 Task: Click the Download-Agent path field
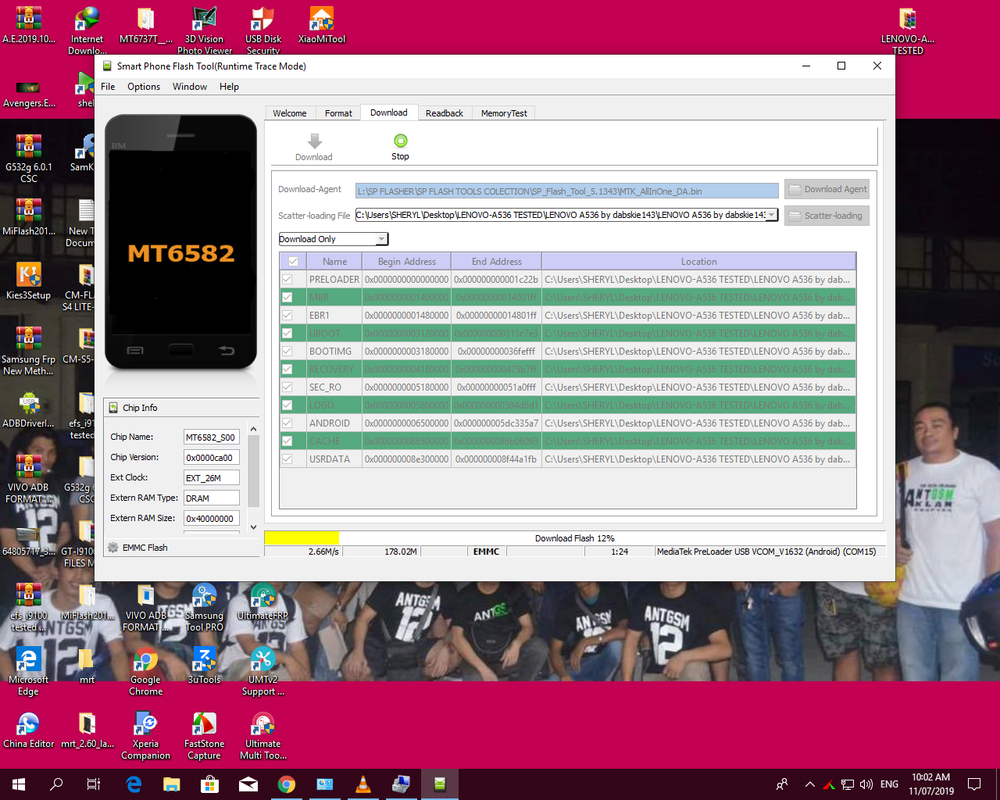(x=566, y=191)
